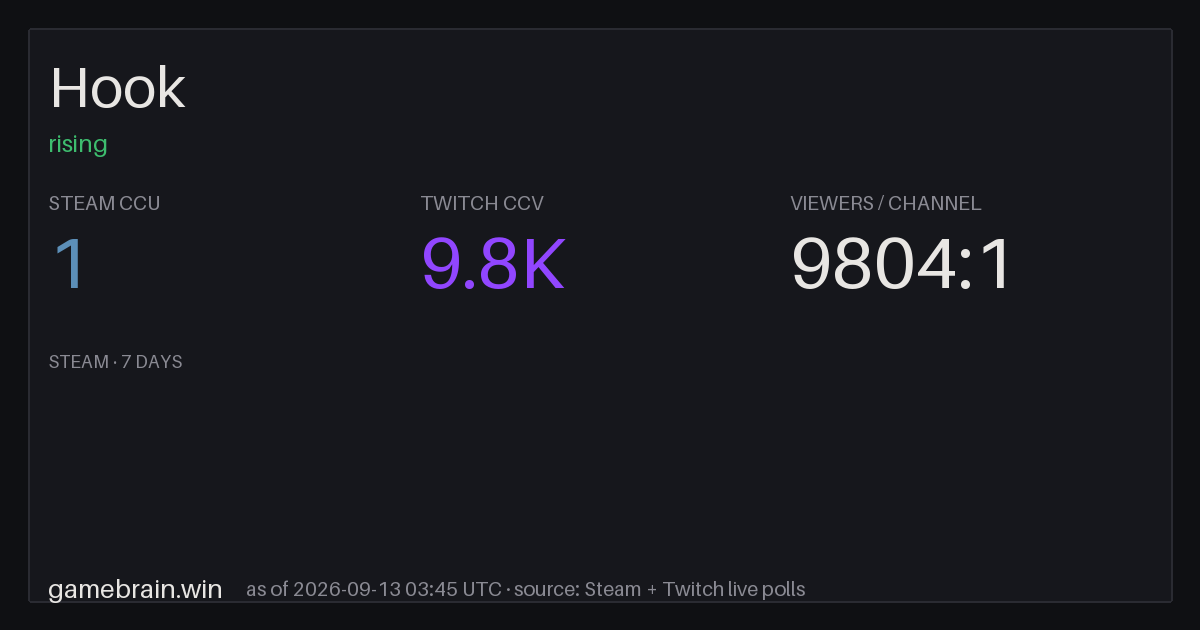Click the Hook game title
Screen dimensions: 1200x630
[x=118, y=88]
